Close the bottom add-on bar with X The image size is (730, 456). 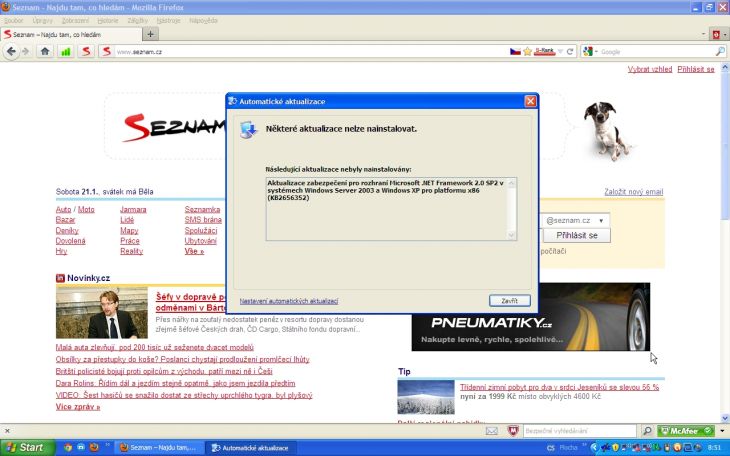tap(7, 431)
